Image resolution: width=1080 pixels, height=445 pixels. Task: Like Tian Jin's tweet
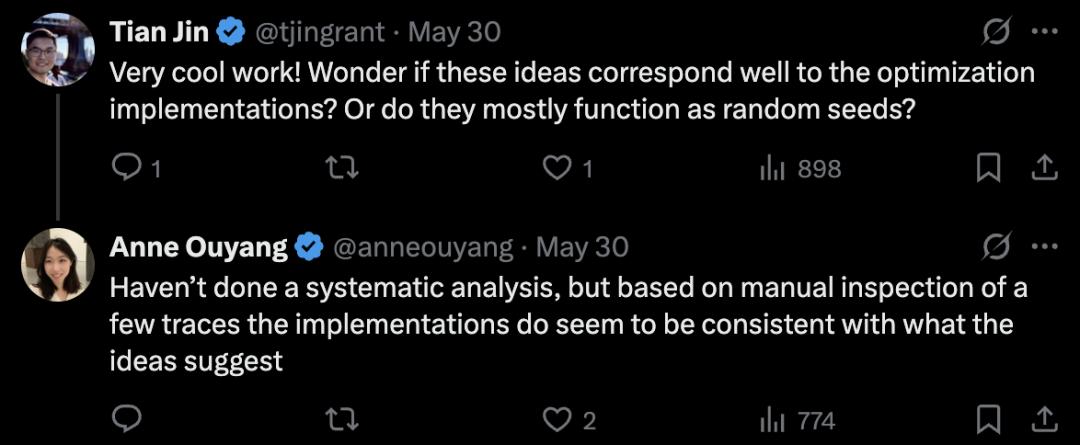click(556, 169)
